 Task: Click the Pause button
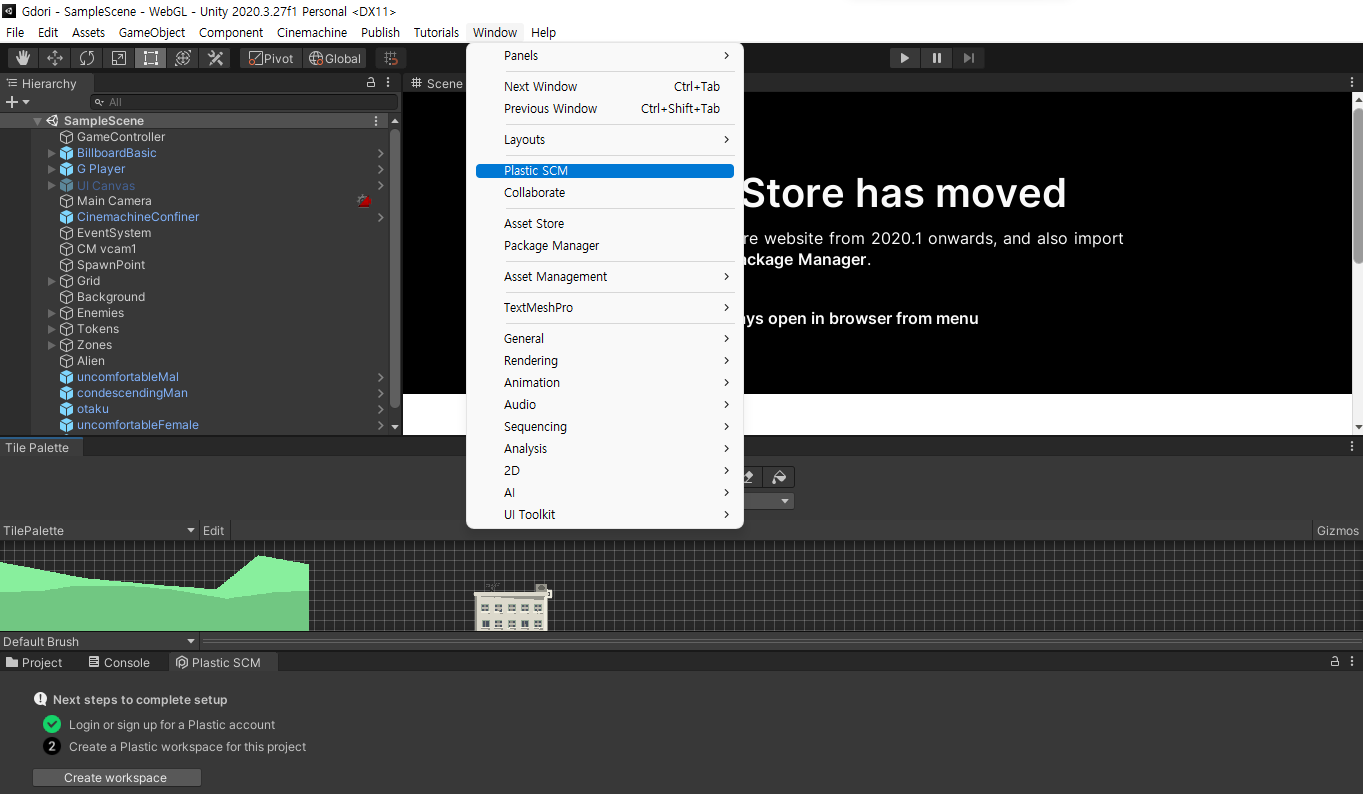tap(936, 58)
